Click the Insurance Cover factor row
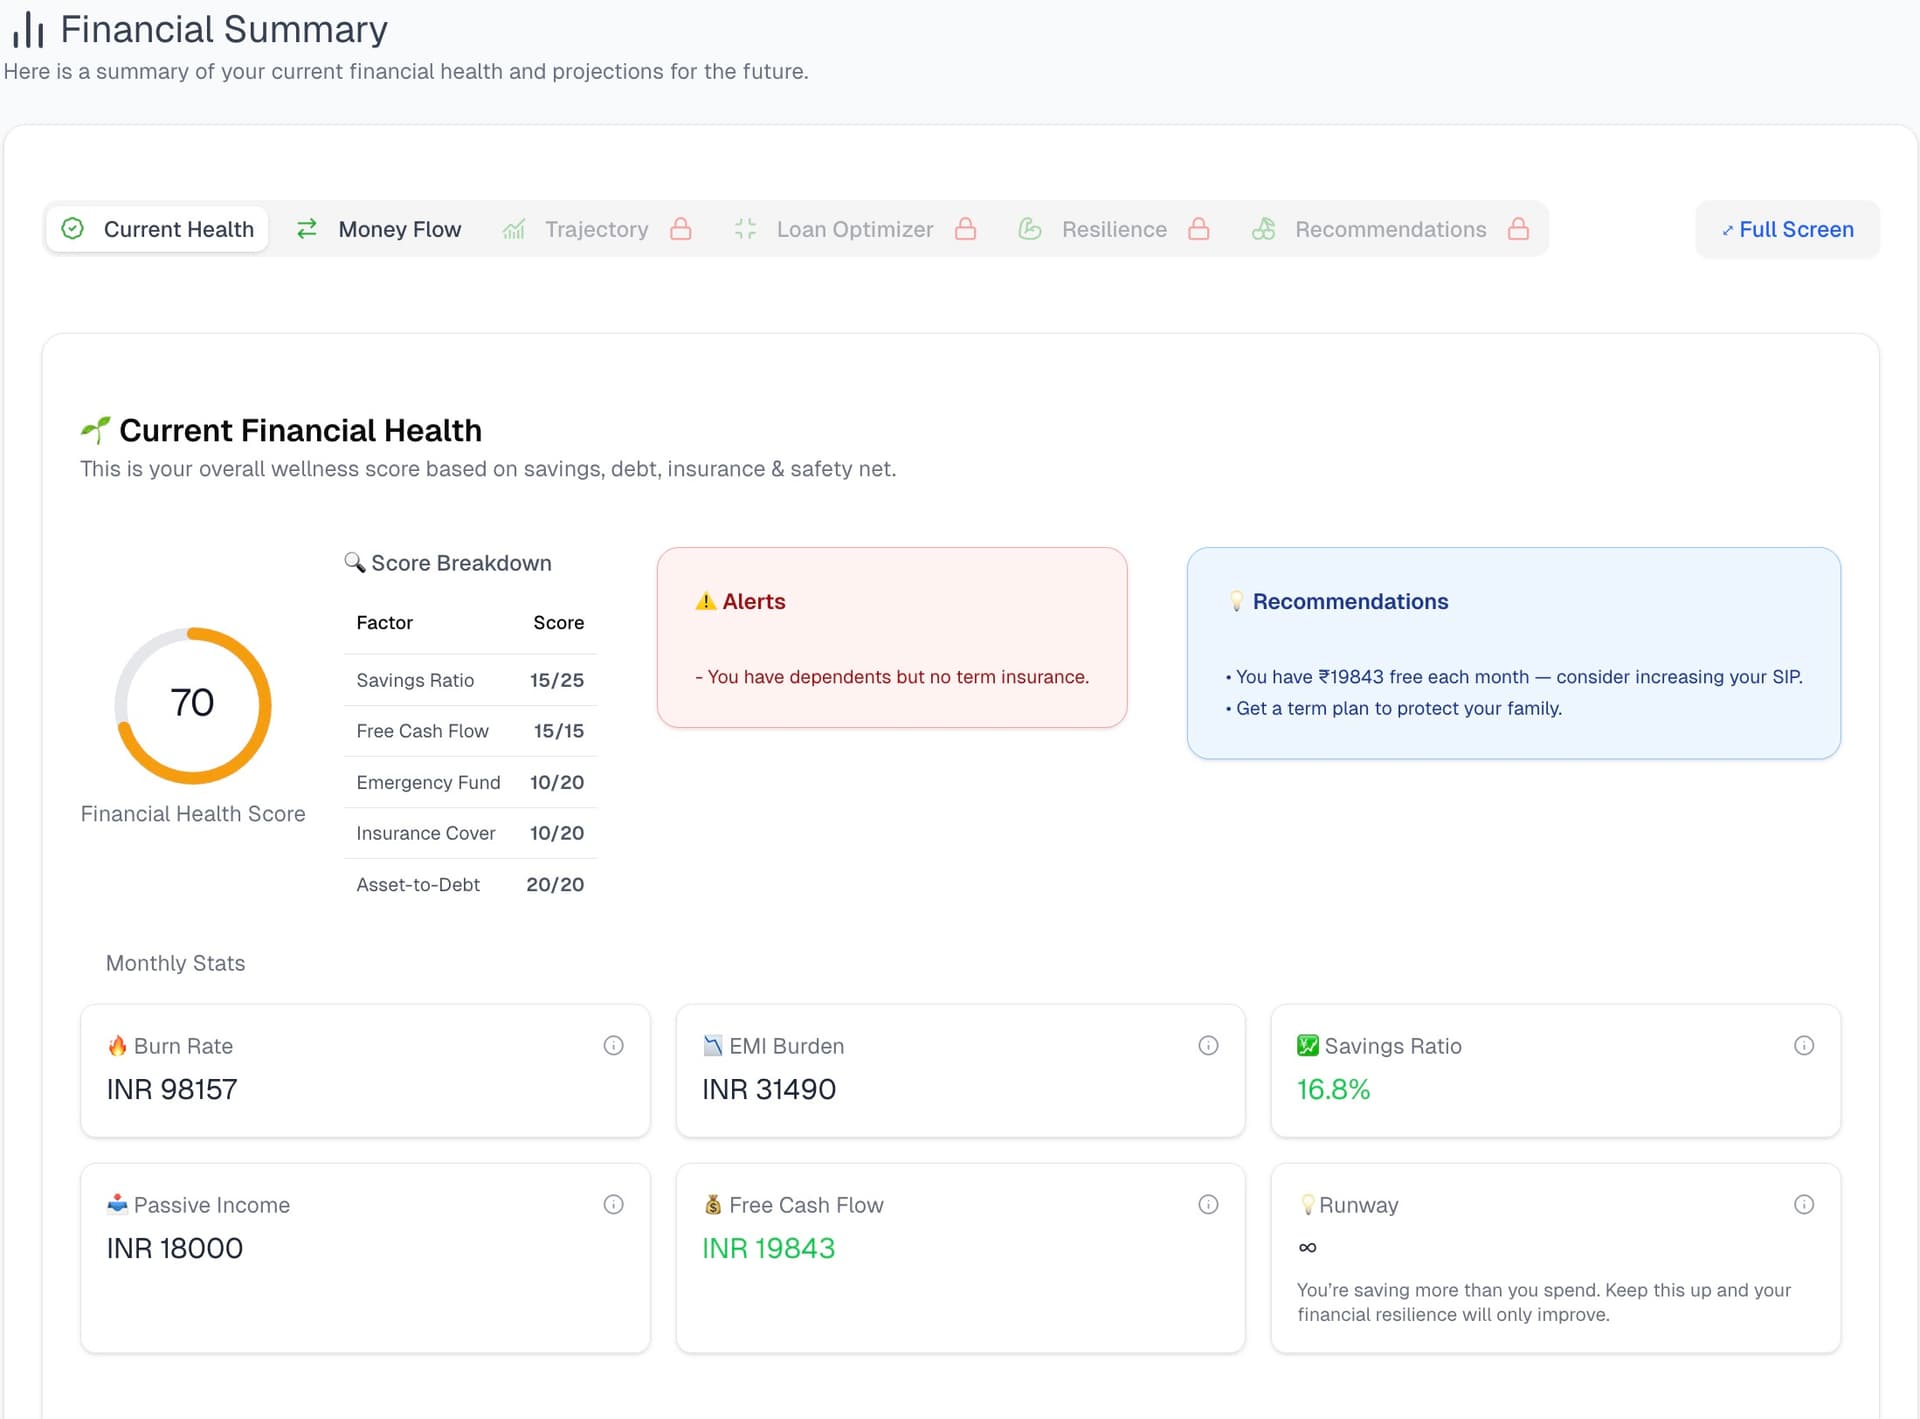Image resolution: width=1920 pixels, height=1419 pixels. click(x=470, y=833)
